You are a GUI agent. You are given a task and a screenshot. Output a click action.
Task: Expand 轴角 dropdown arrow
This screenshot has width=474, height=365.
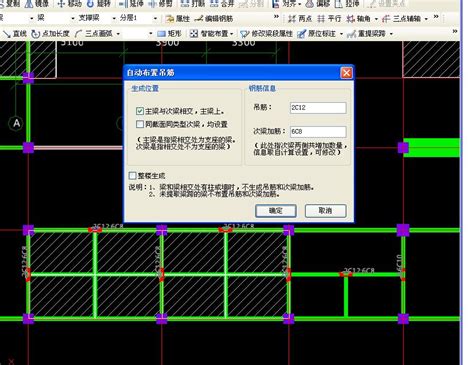click(376, 19)
